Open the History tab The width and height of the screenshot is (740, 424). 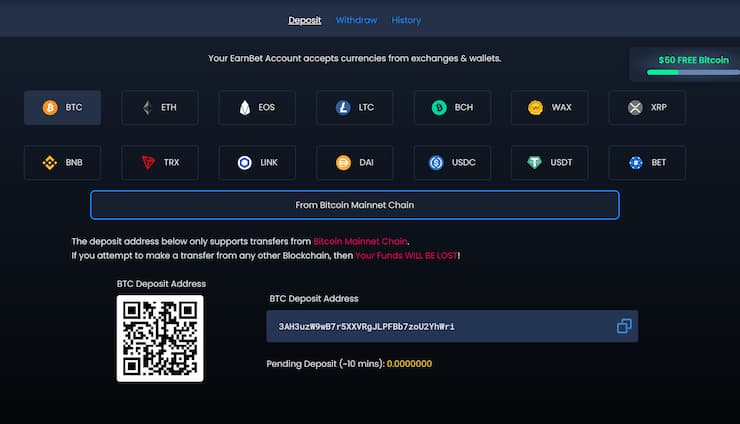coord(406,20)
